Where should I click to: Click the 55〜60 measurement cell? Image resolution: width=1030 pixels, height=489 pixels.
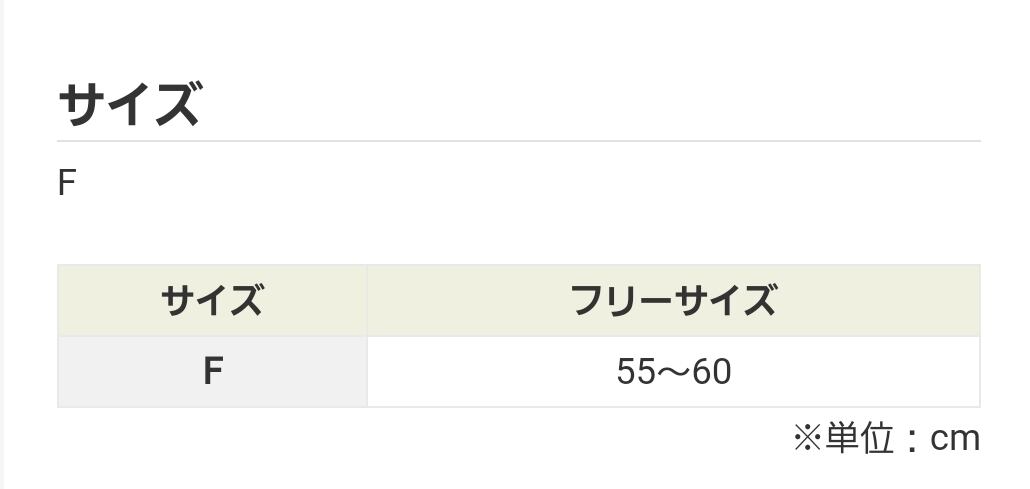pyautogui.click(x=673, y=372)
